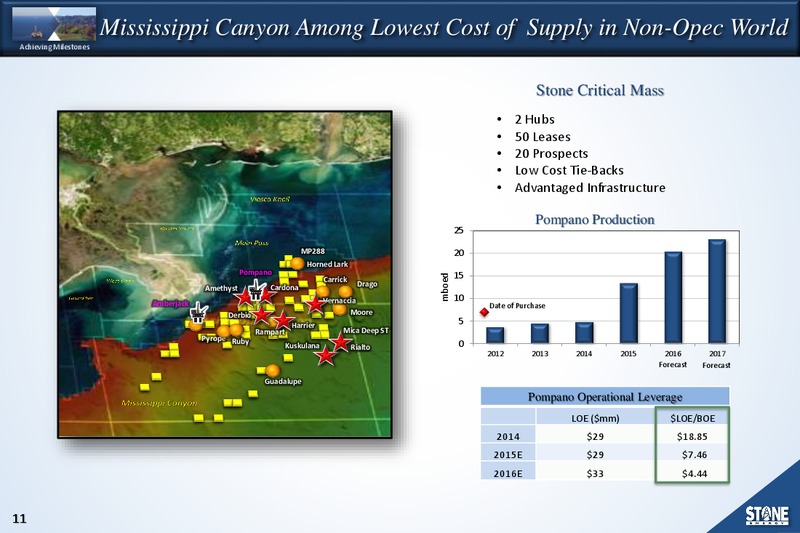
Task: Click the magenta Pompano map label
Action: [x=256, y=272]
